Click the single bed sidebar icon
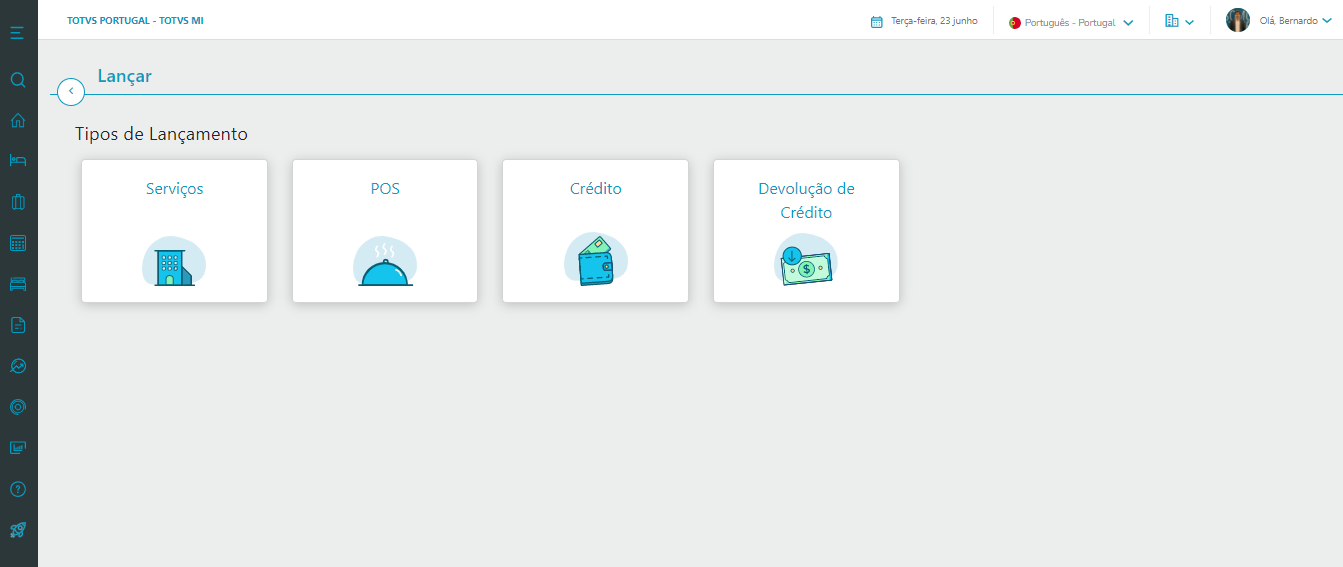The width and height of the screenshot is (1343, 567). point(17,161)
